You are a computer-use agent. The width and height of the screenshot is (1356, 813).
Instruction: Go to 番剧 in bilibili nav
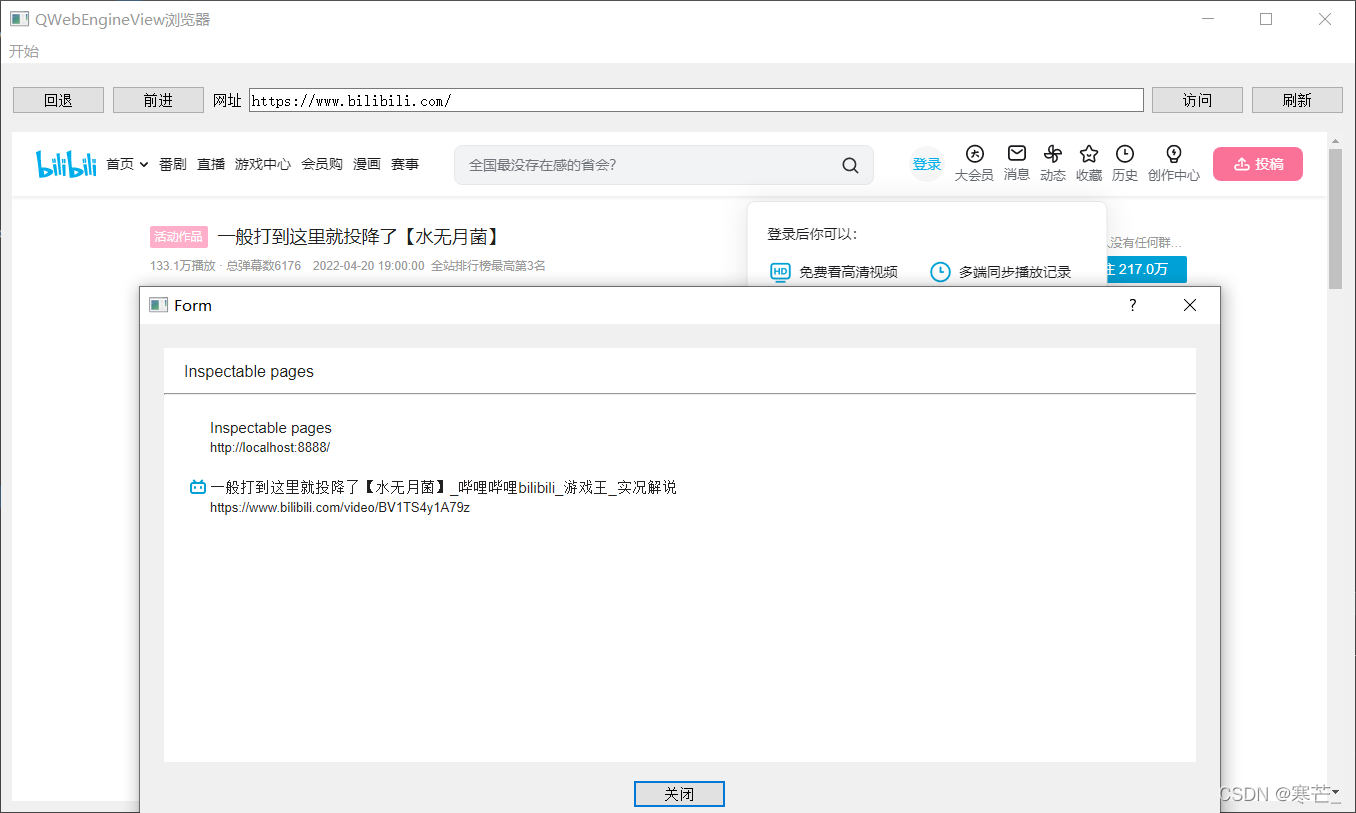tap(172, 164)
